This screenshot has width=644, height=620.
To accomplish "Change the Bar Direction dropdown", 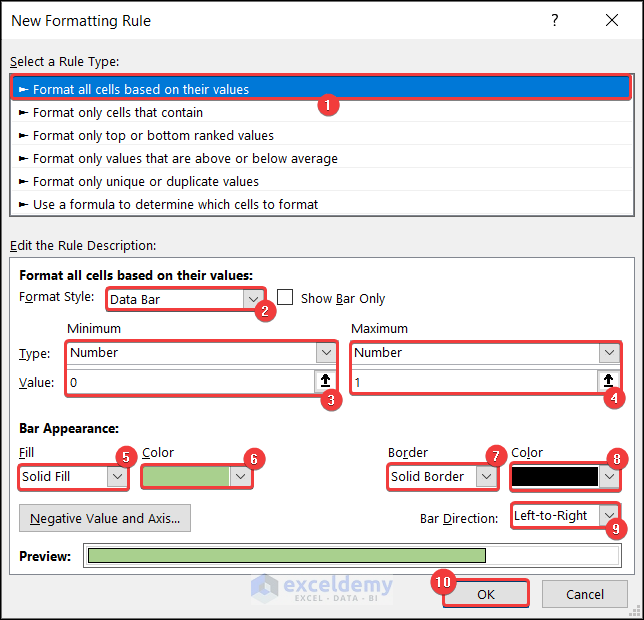I will tap(608, 516).
